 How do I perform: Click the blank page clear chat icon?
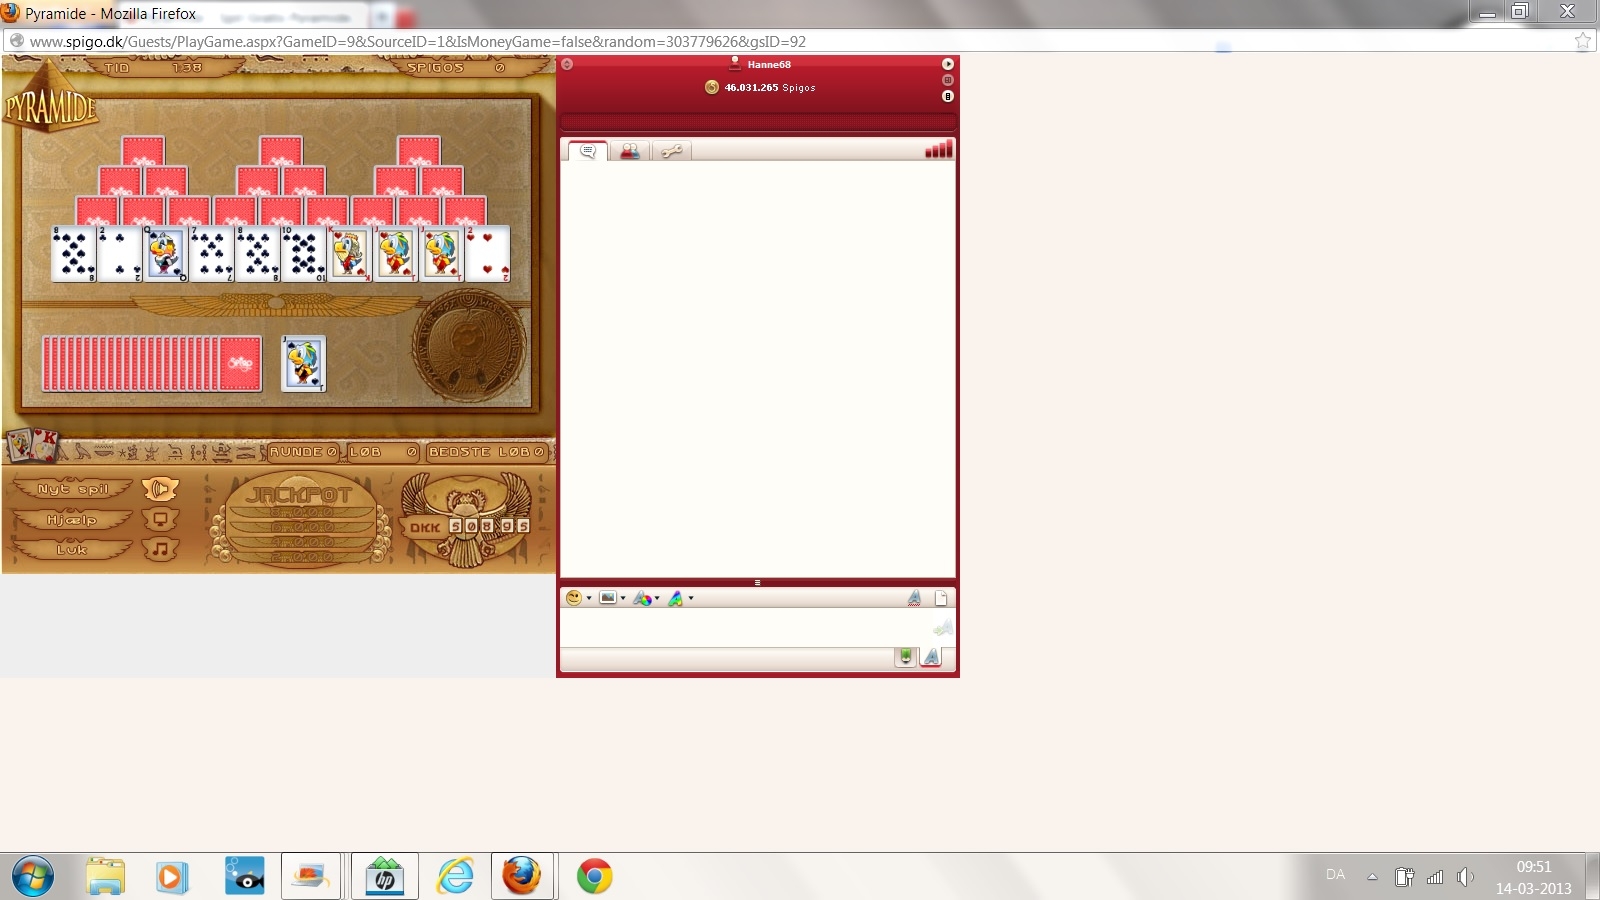941,598
